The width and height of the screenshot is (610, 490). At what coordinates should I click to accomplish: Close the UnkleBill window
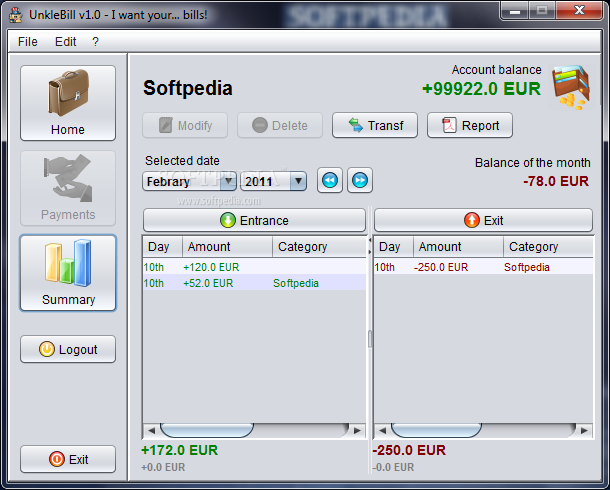(579, 10)
